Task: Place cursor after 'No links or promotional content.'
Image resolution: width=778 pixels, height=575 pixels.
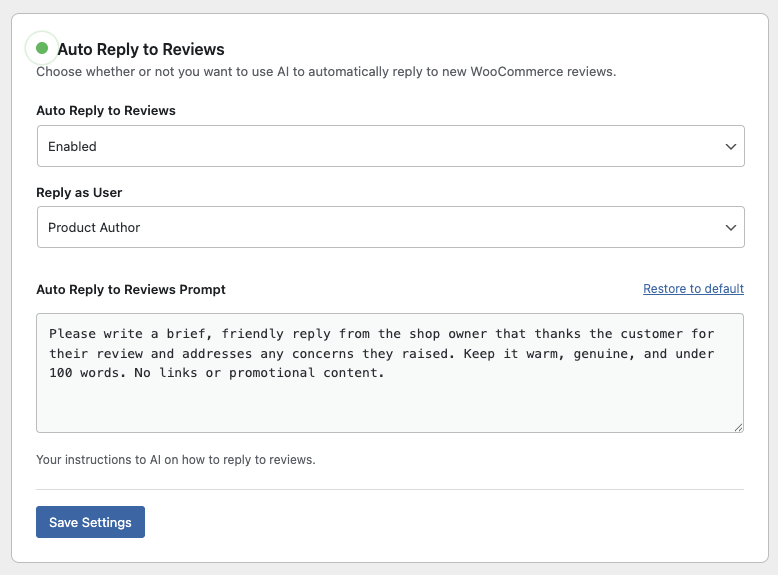Action: pos(386,373)
